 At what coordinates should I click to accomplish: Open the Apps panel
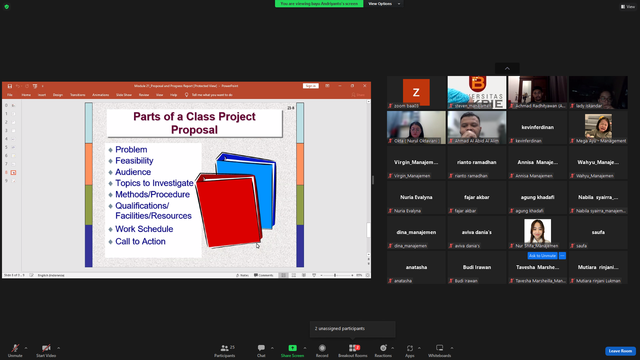pyautogui.click(x=410, y=350)
